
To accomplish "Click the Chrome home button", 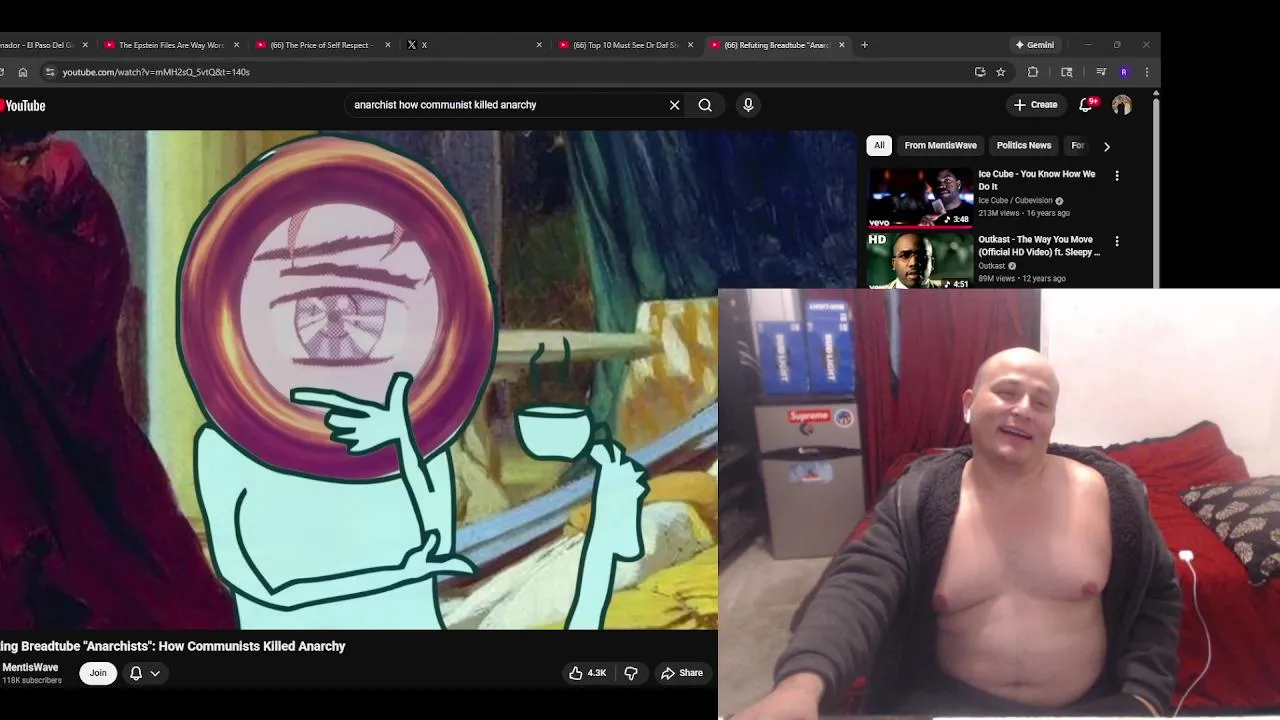I will point(23,72).
